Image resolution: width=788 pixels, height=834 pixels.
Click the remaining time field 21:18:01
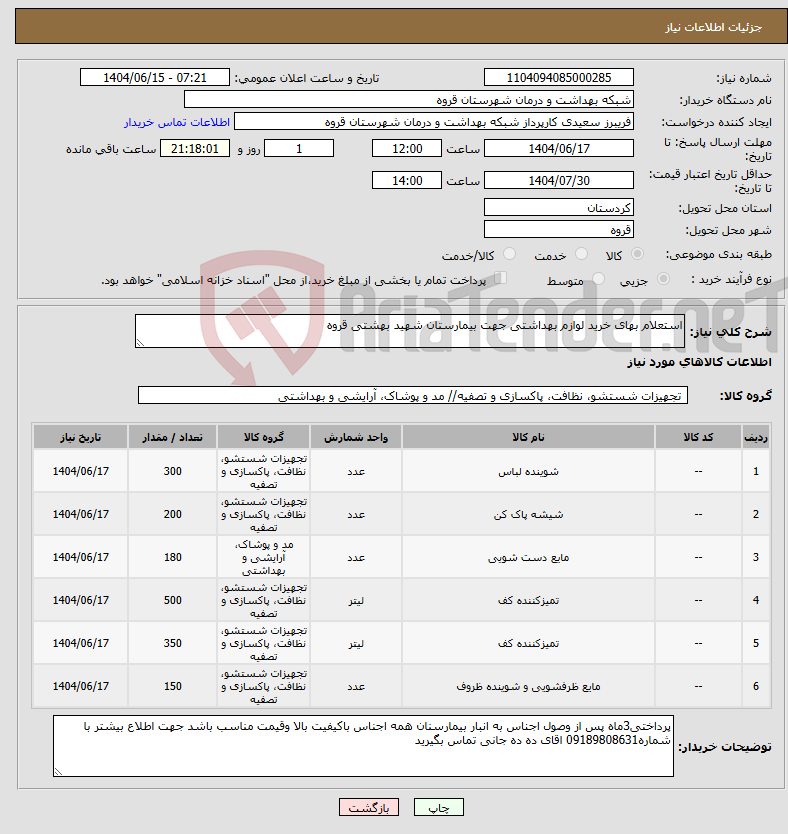tap(195, 148)
